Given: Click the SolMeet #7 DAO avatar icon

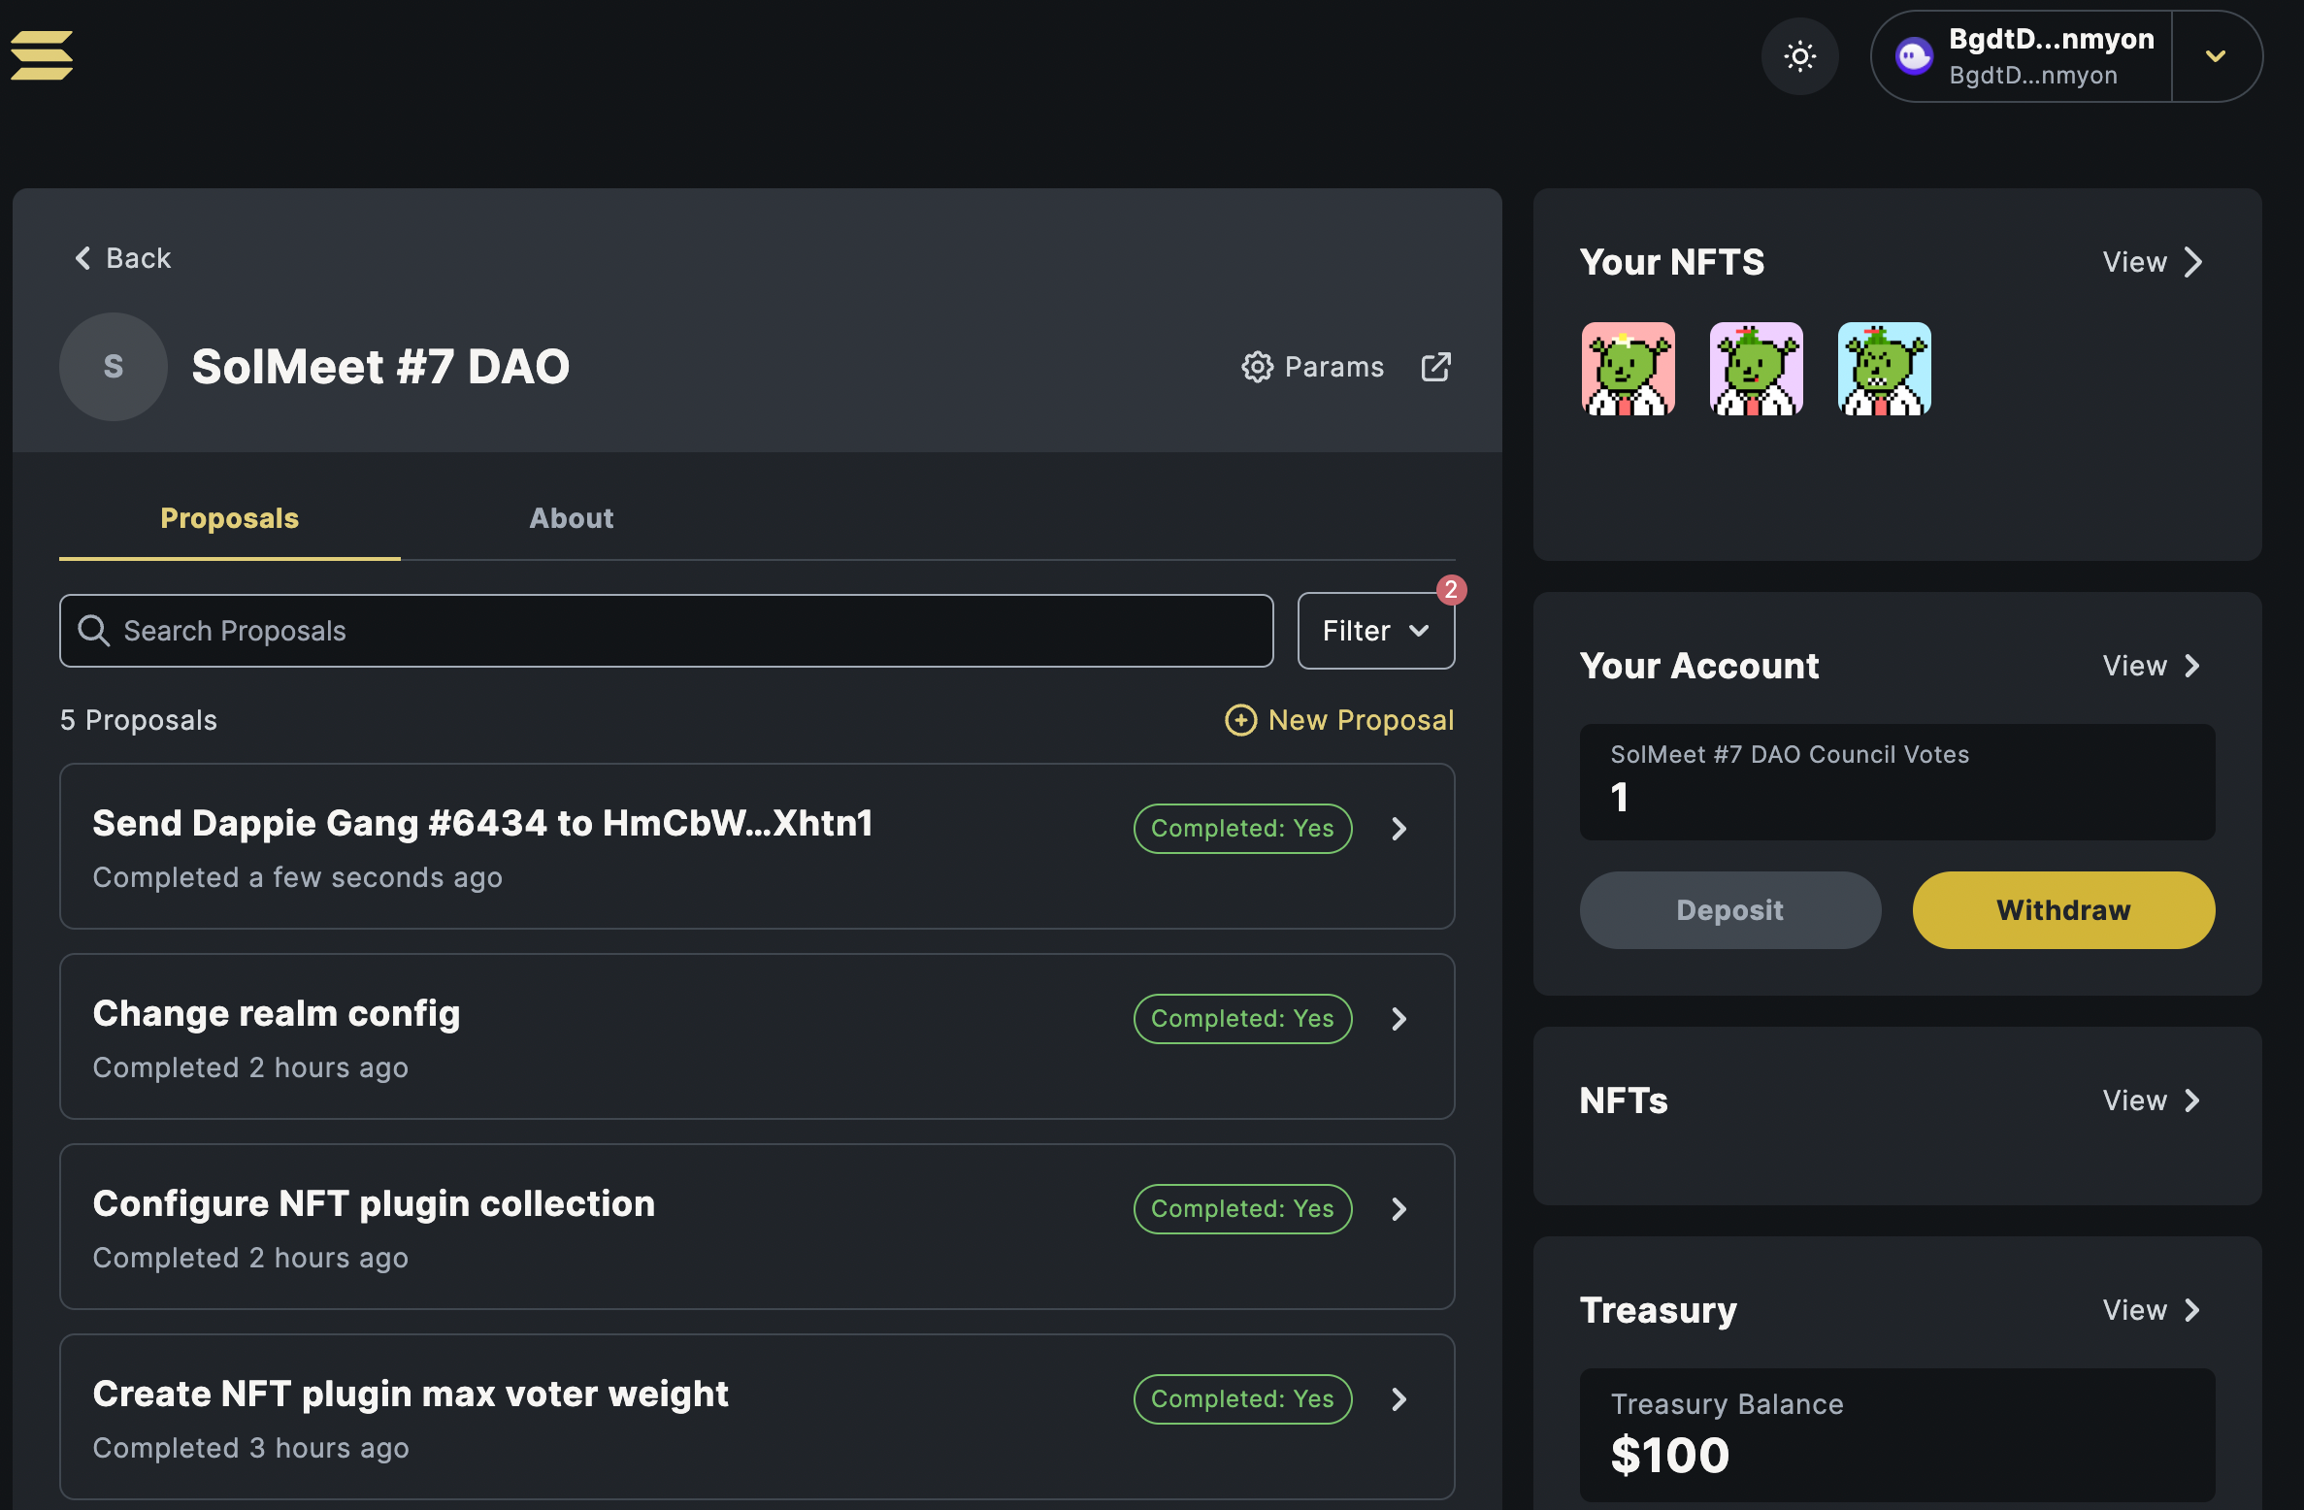Looking at the screenshot, I should tap(113, 367).
